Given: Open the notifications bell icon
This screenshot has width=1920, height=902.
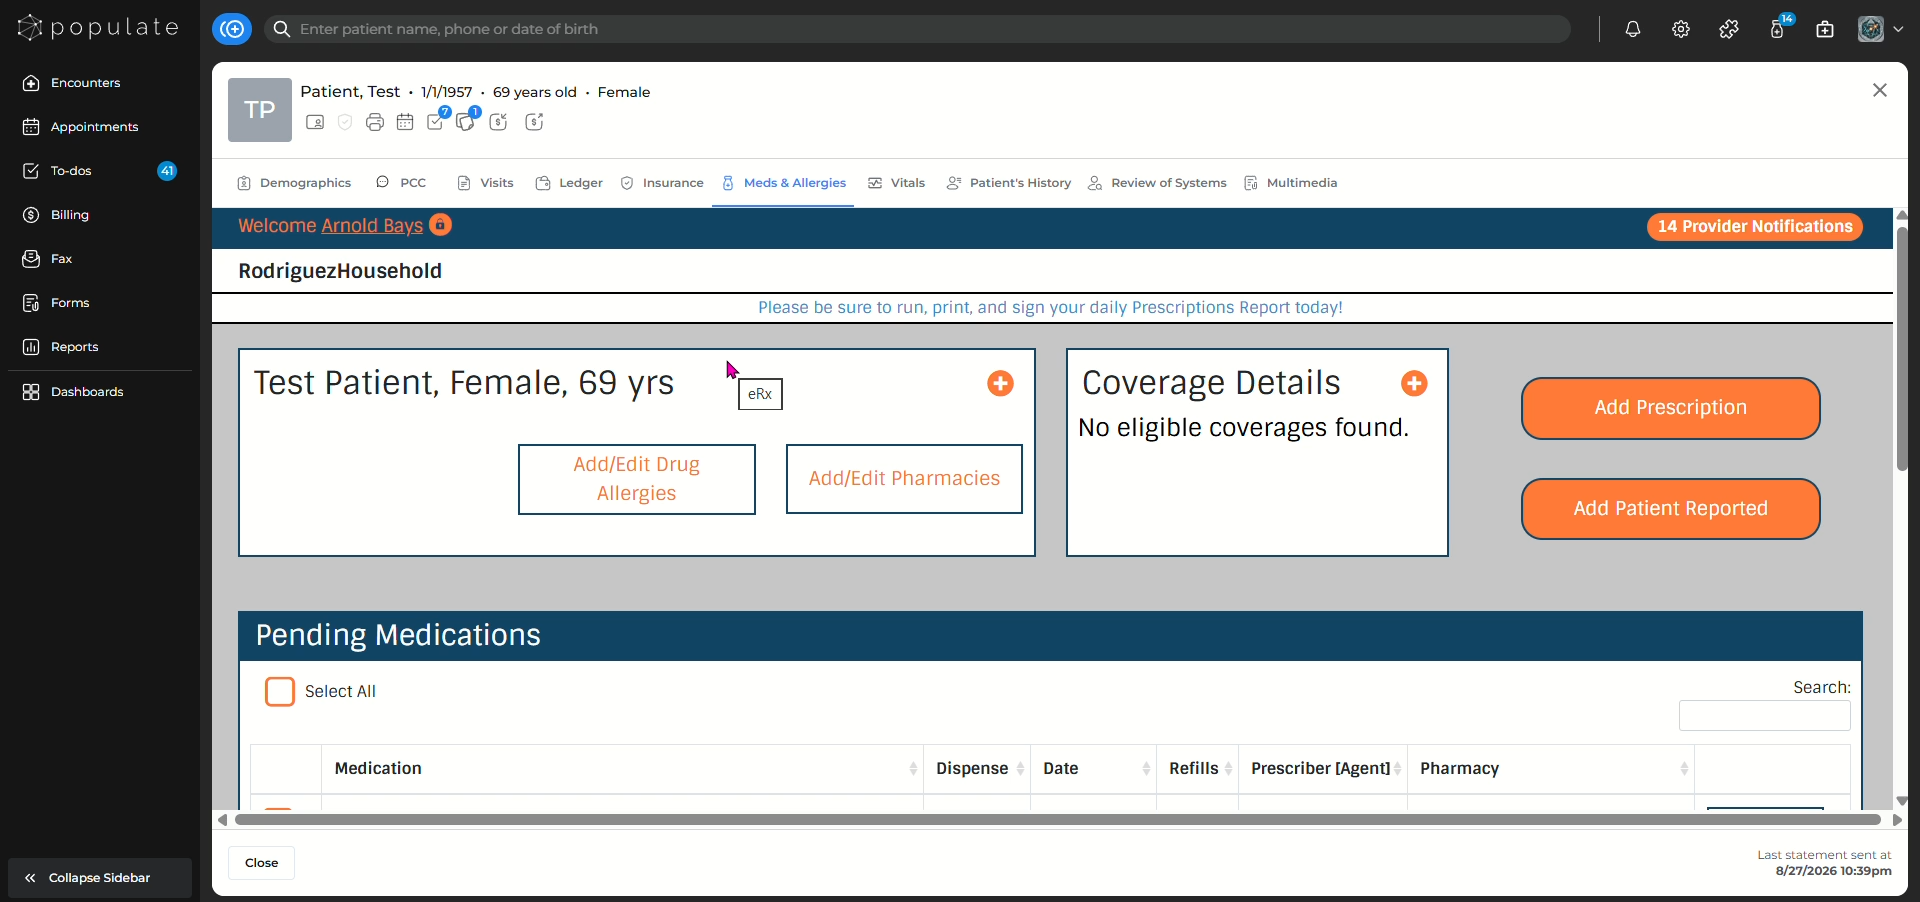Looking at the screenshot, I should [1632, 29].
